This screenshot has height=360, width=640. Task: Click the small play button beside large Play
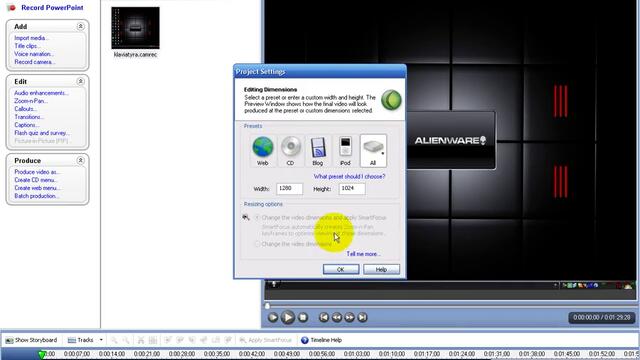(273, 317)
